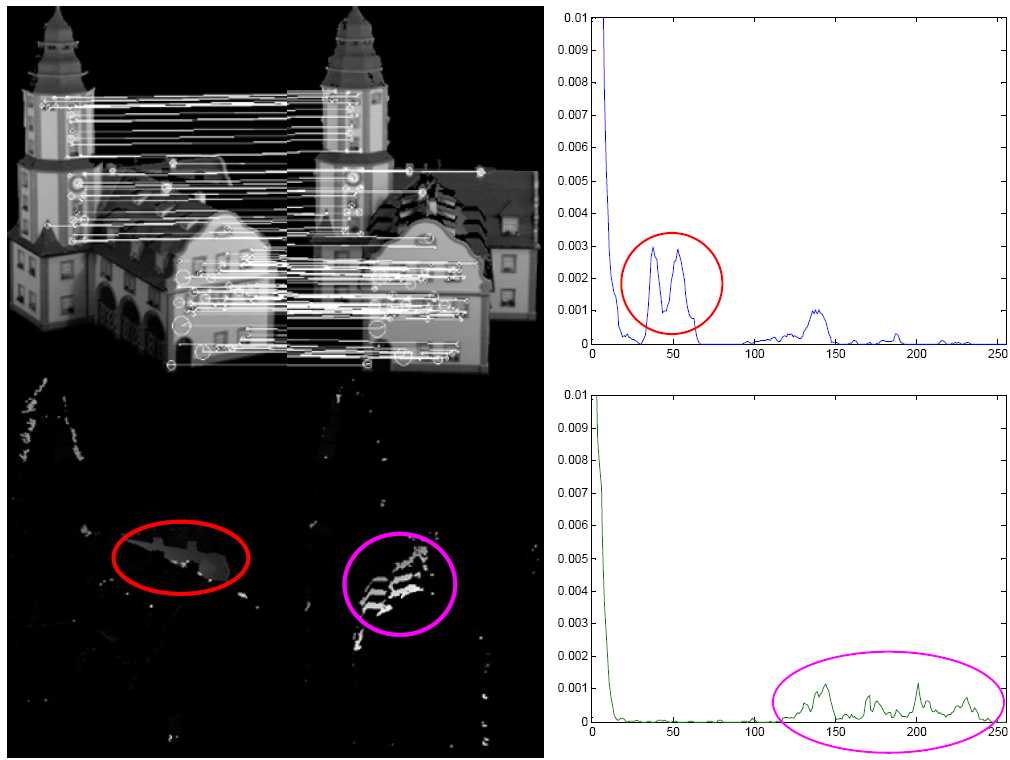
Task: Click the 0.009 y-axis label of blue plot
Action: tap(573, 50)
